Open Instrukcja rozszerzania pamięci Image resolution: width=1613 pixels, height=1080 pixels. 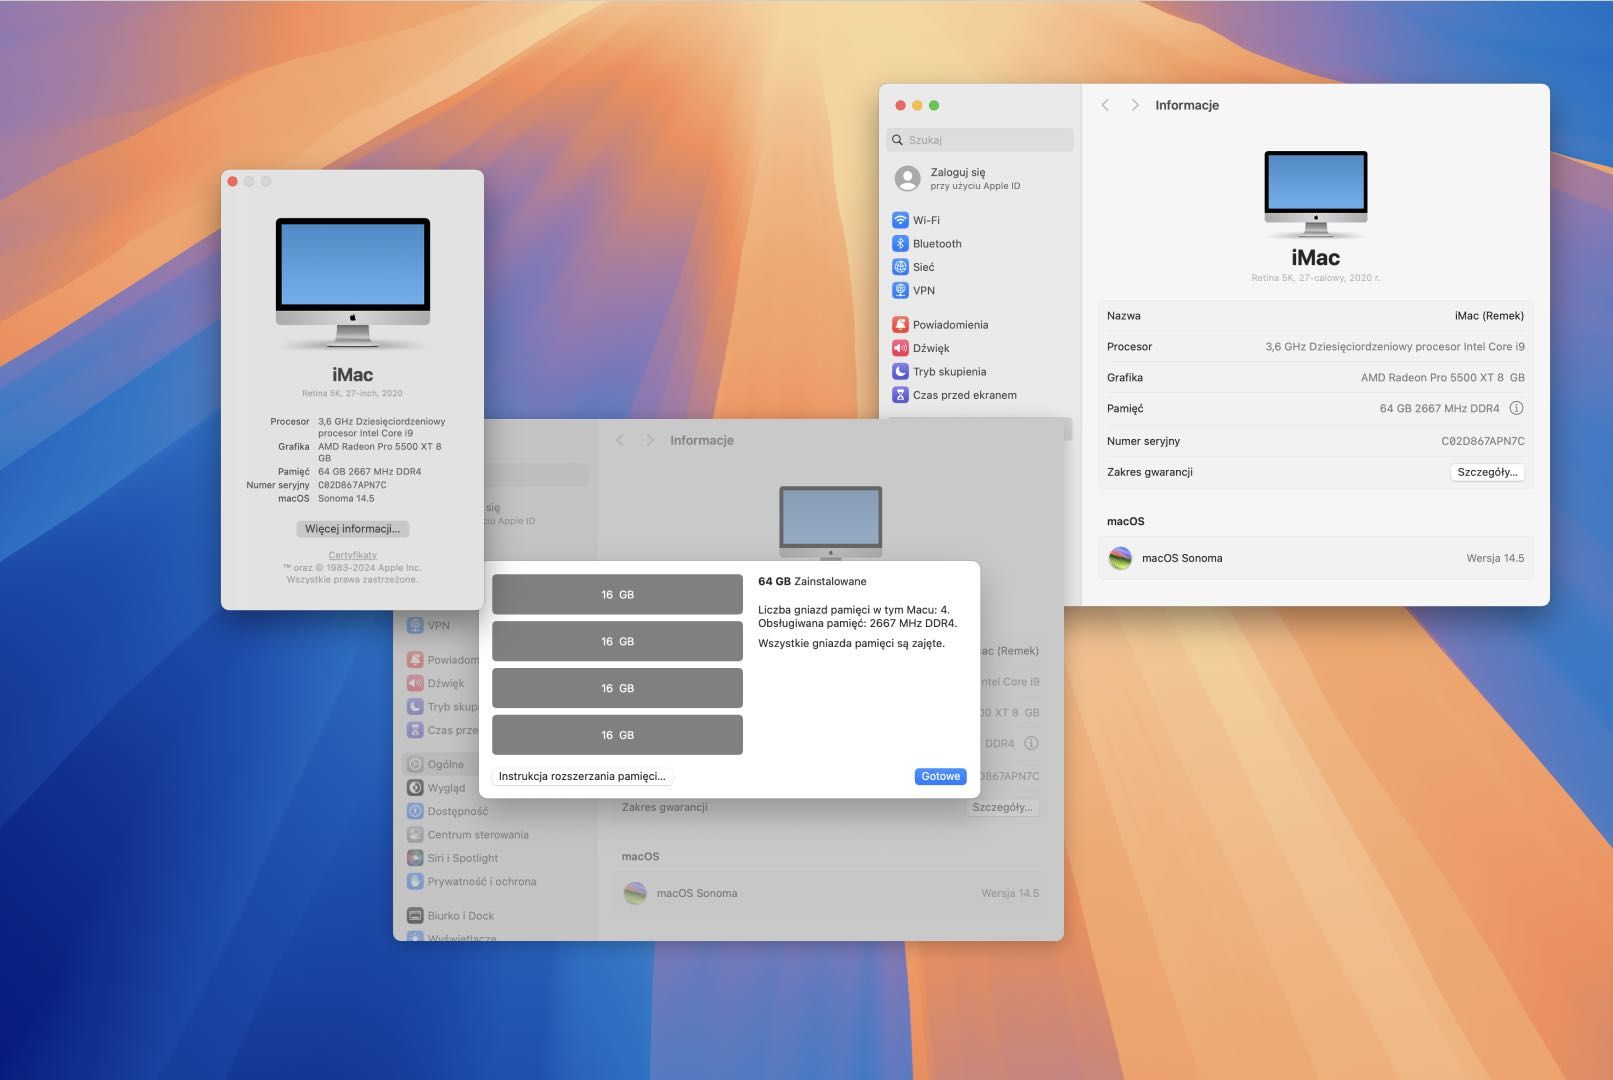[582, 776]
